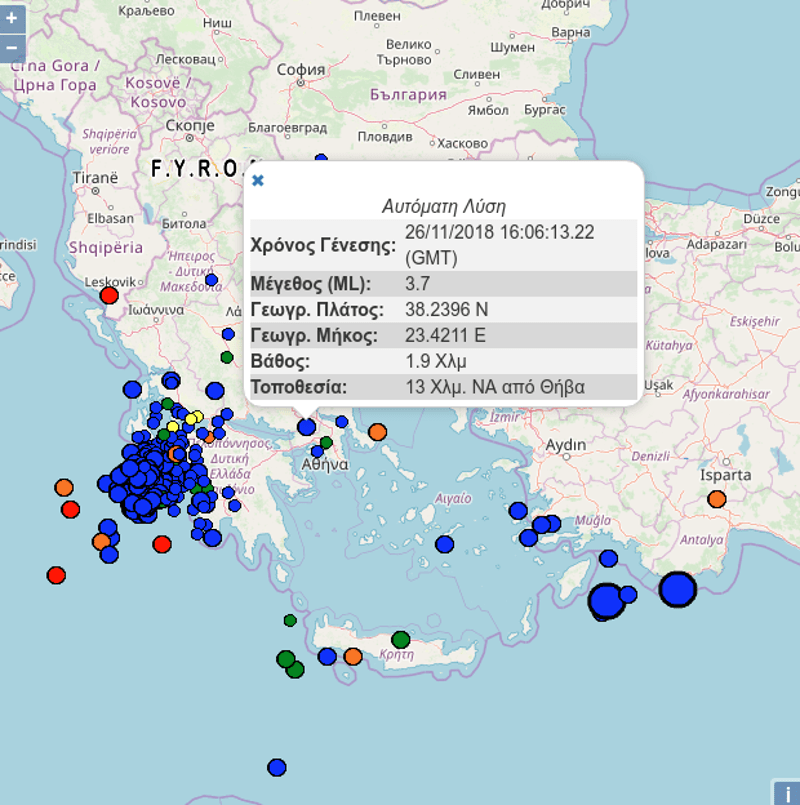Viewport: 800px width, 805px height.
Task: Click the blue marker in the central Aegean
Action: click(x=446, y=544)
